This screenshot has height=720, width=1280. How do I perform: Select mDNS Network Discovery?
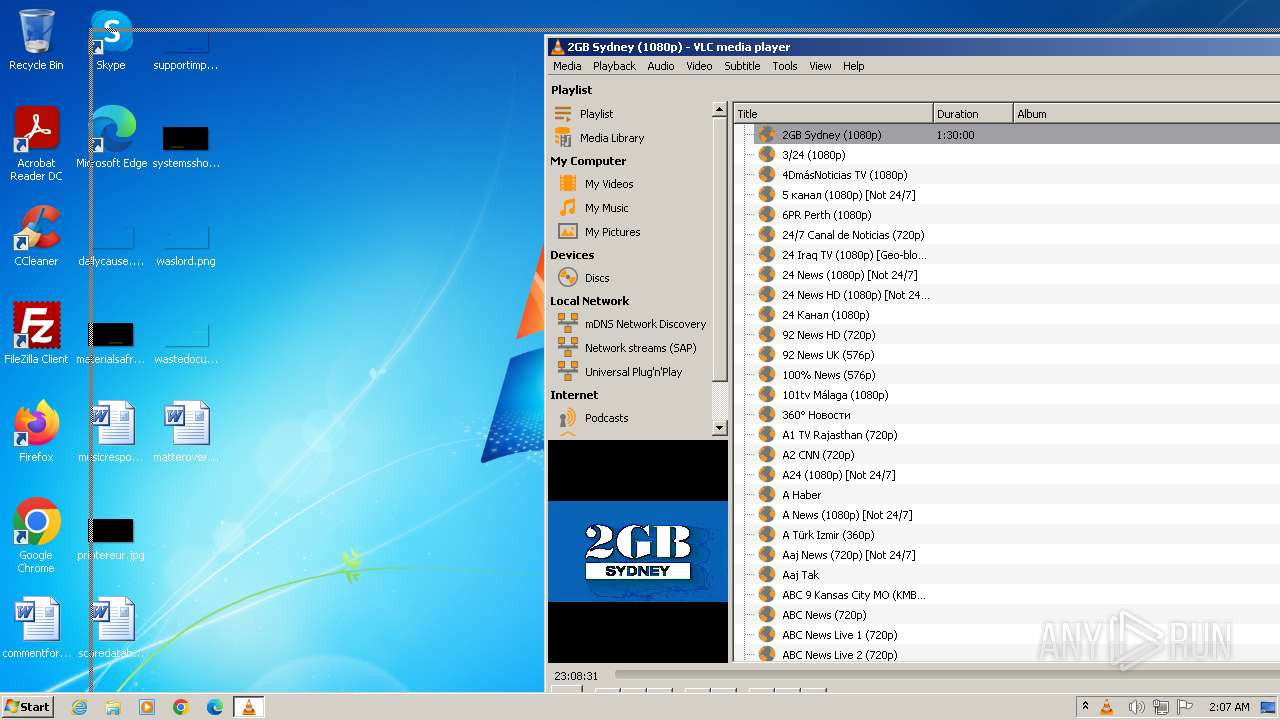click(632, 324)
